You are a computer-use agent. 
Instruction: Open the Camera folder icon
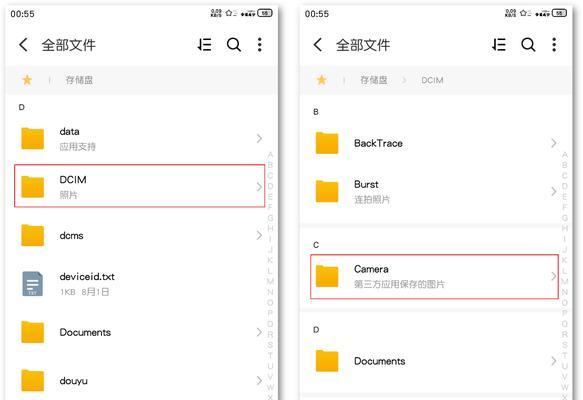327,276
